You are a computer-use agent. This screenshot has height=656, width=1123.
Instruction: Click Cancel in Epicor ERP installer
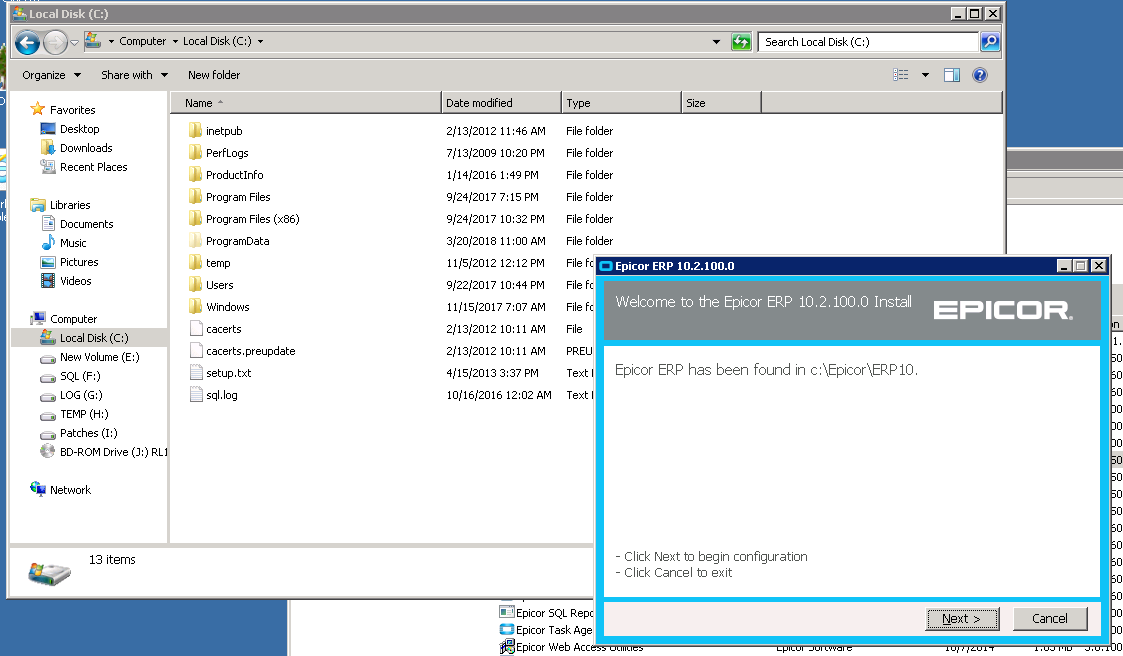pyautogui.click(x=1050, y=619)
